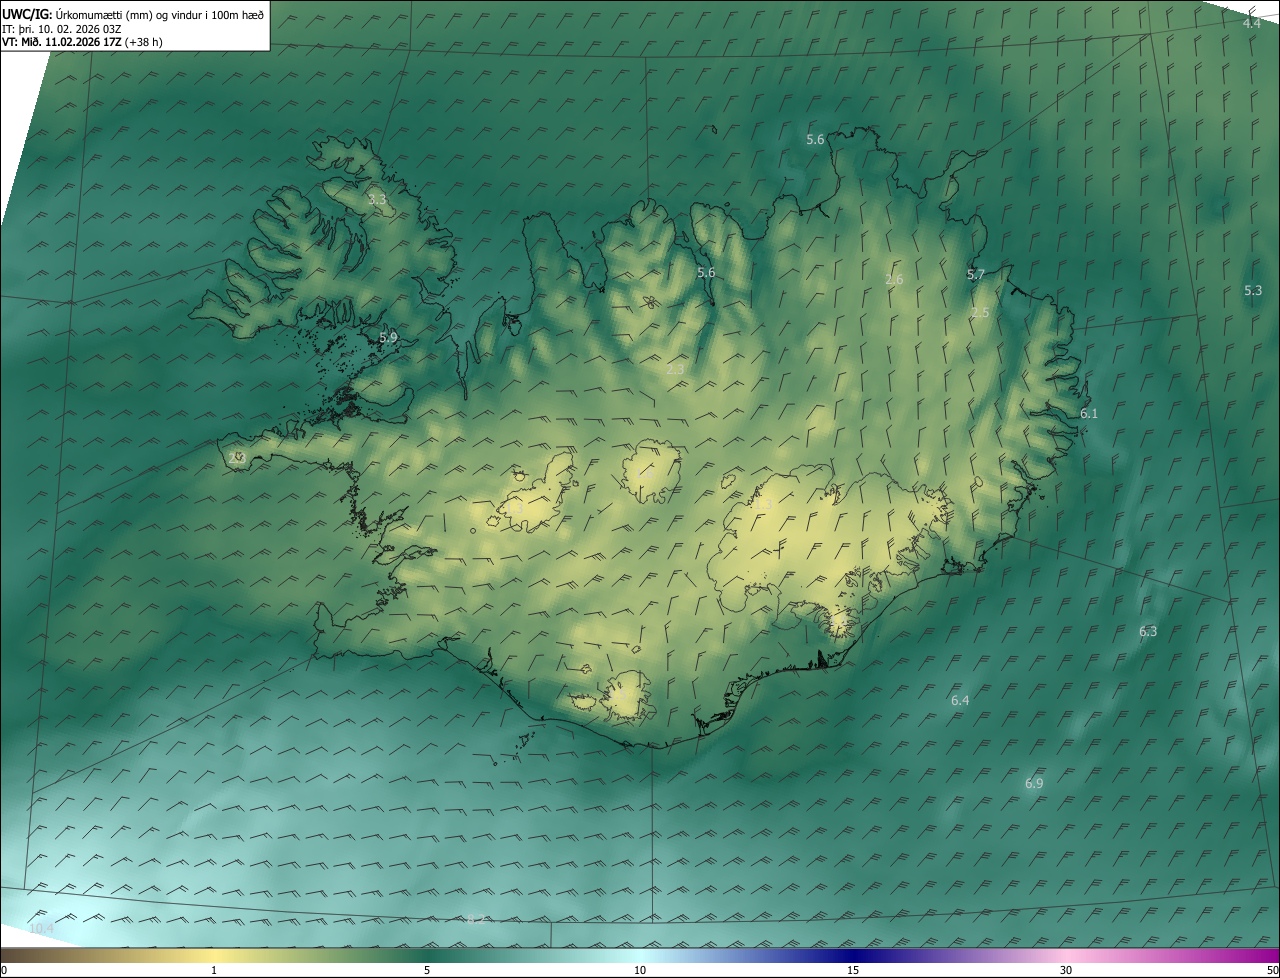Image resolution: width=1280 pixels, height=978 pixels.
Task: Click the colorbar tick label 10
Action: [x=640, y=970]
